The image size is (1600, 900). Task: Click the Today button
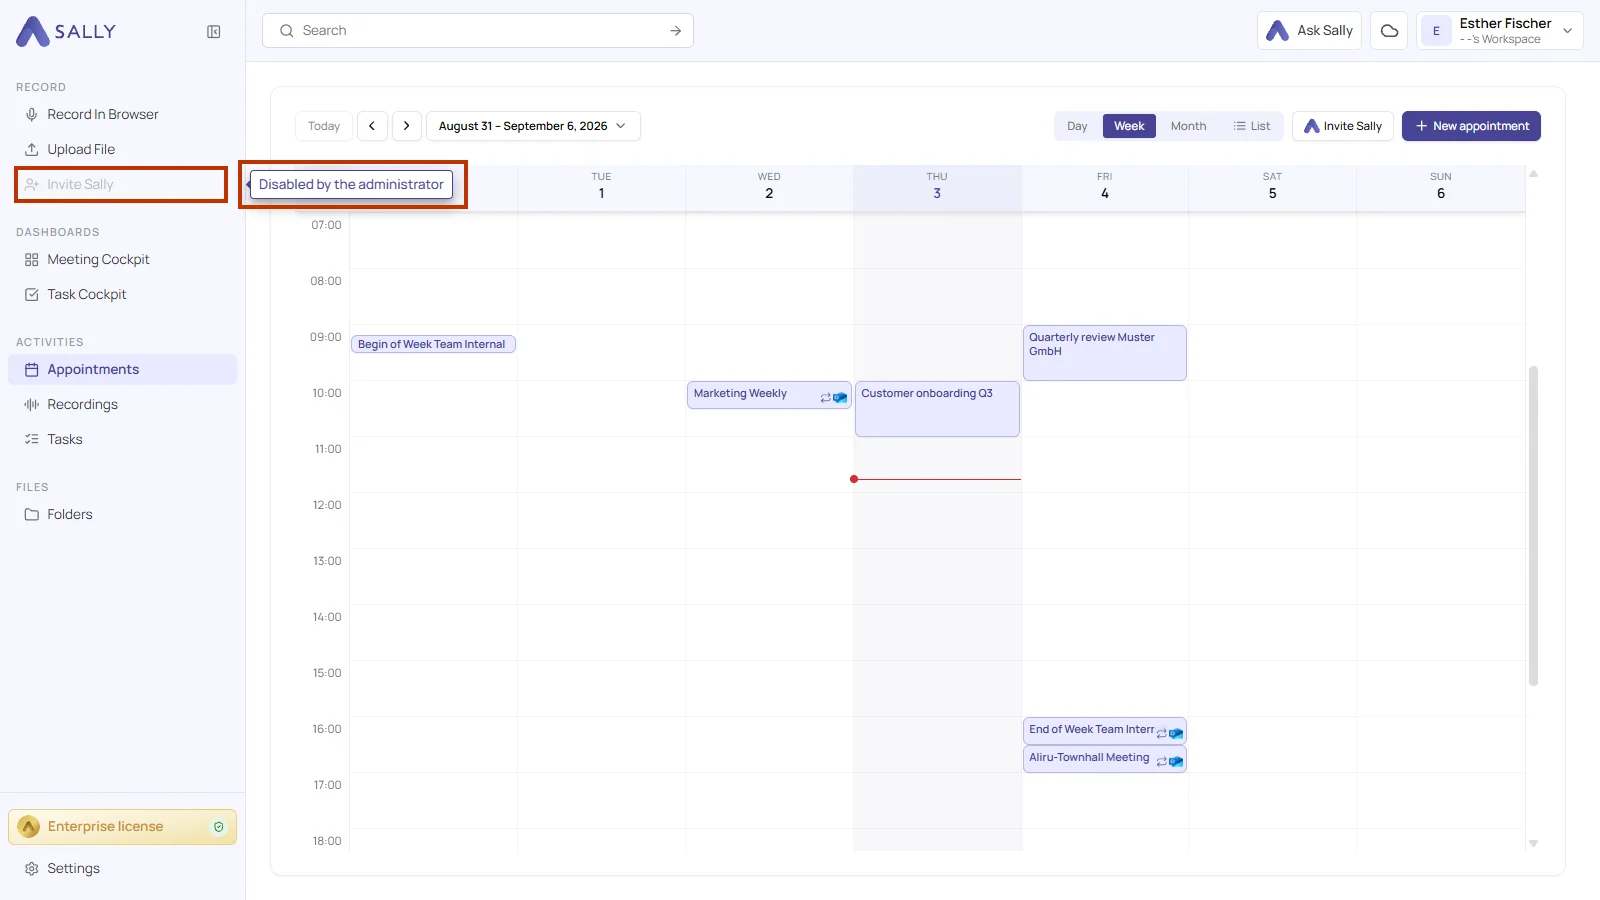click(324, 126)
